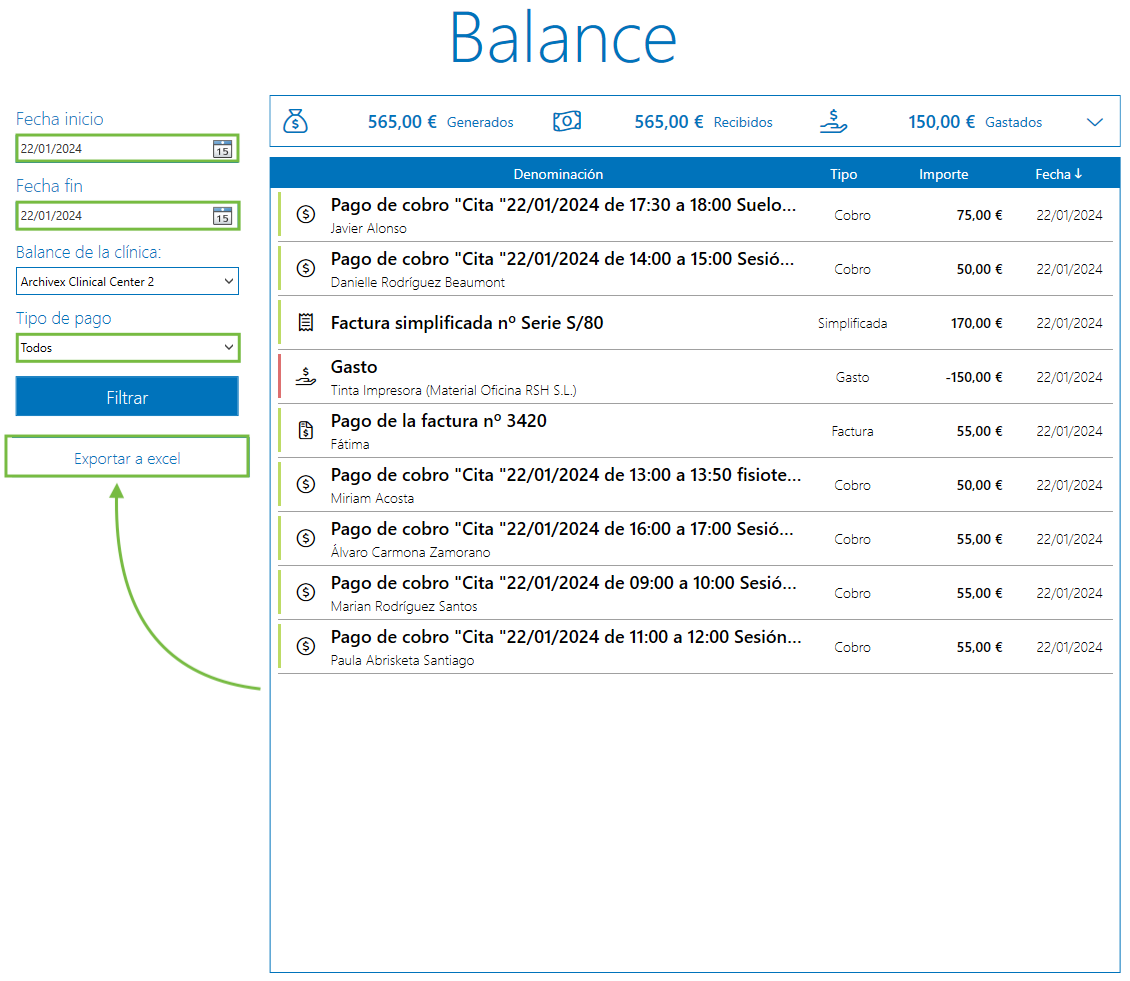Open the Fecha fin calendar picker icon
Viewport: 1130px width, 981px height.
click(222, 216)
